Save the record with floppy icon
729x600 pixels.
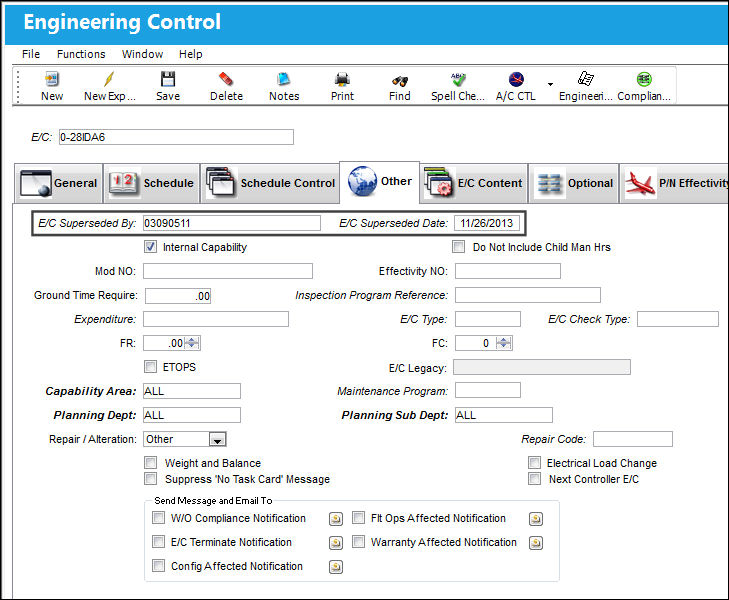pyautogui.click(x=167, y=79)
